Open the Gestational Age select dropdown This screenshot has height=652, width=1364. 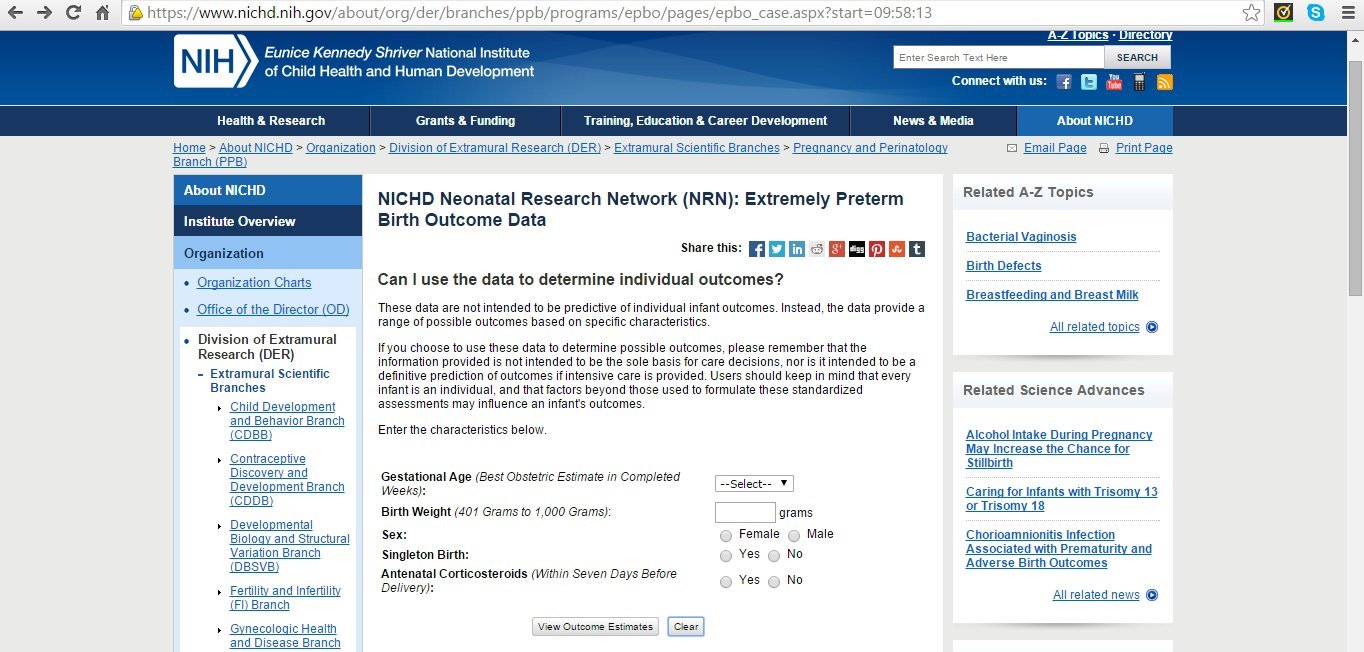753,483
